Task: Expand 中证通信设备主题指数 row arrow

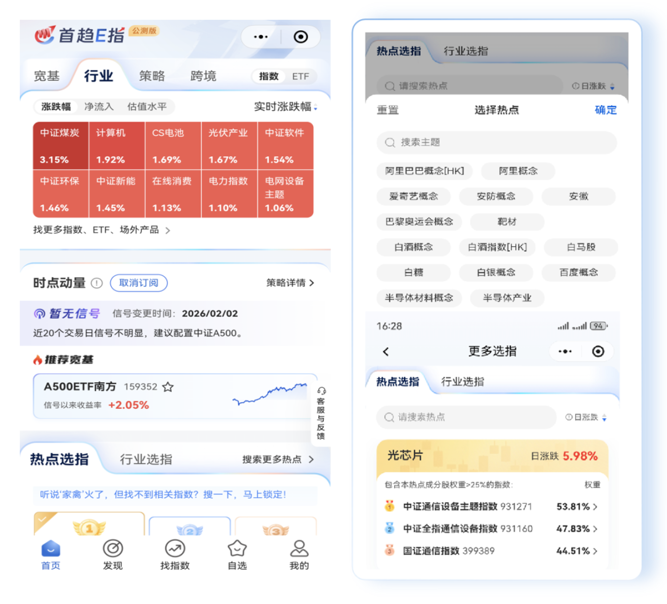Action: coord(596,507)
